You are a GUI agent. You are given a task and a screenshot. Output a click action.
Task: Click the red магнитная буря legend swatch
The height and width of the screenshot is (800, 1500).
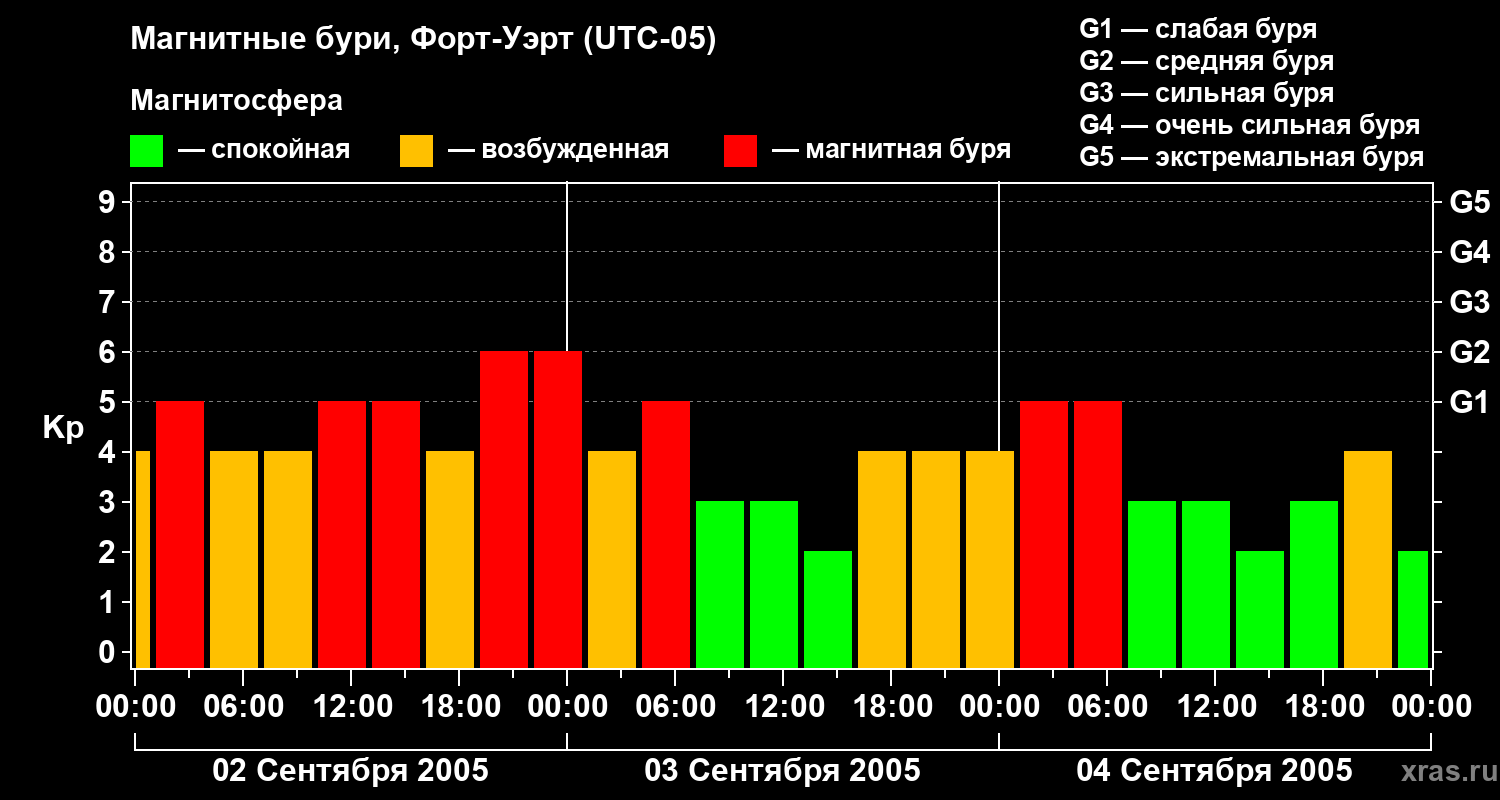point(740,151)
